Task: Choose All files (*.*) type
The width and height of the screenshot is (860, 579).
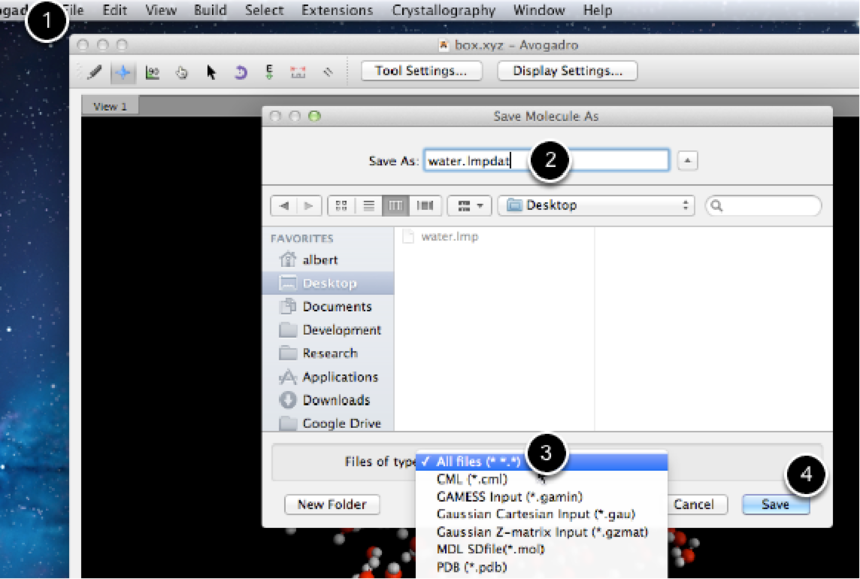Action: (x=542, y=462)
